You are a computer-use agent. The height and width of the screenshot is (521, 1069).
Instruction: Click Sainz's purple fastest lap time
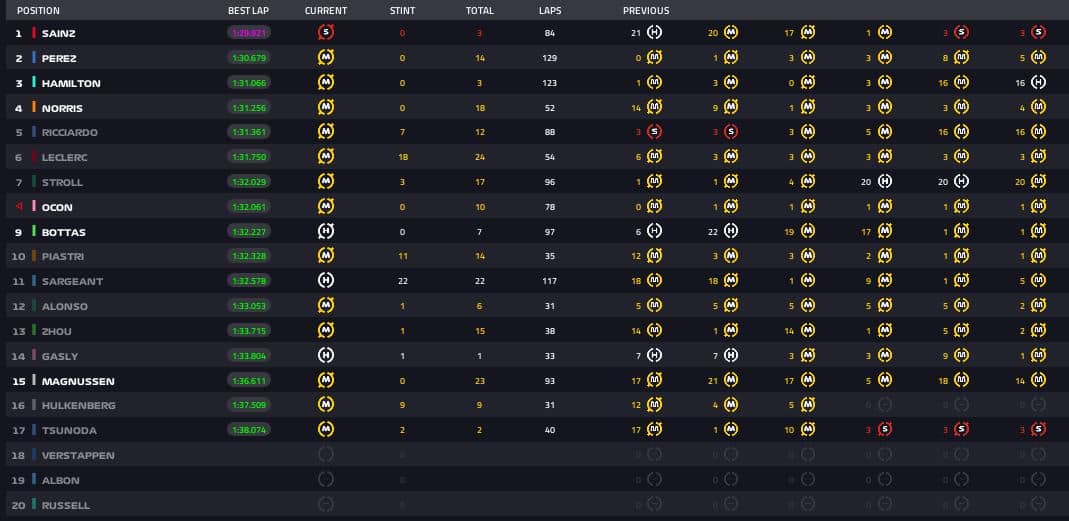[x=249, y=33]
